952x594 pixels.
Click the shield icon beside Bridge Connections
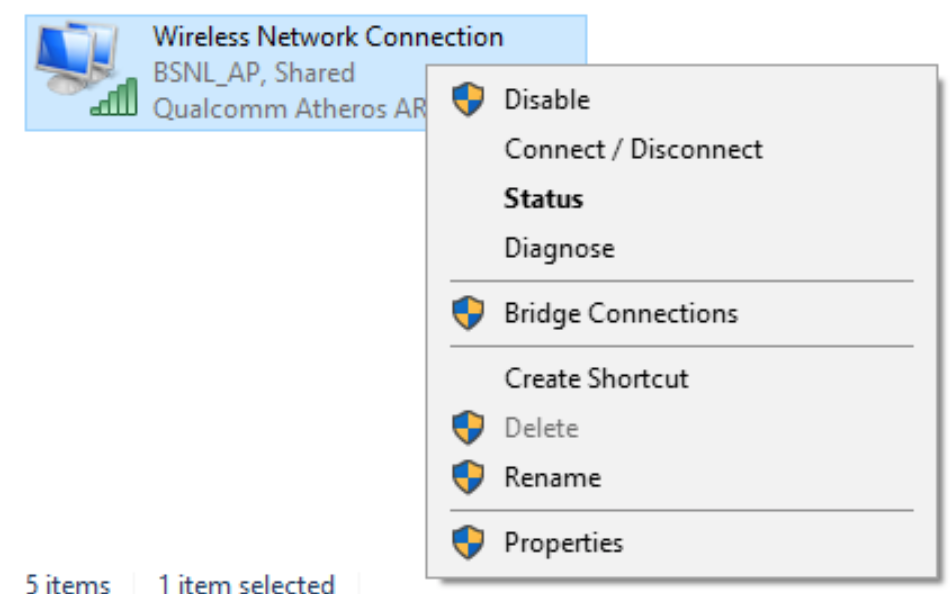[468, 313]
